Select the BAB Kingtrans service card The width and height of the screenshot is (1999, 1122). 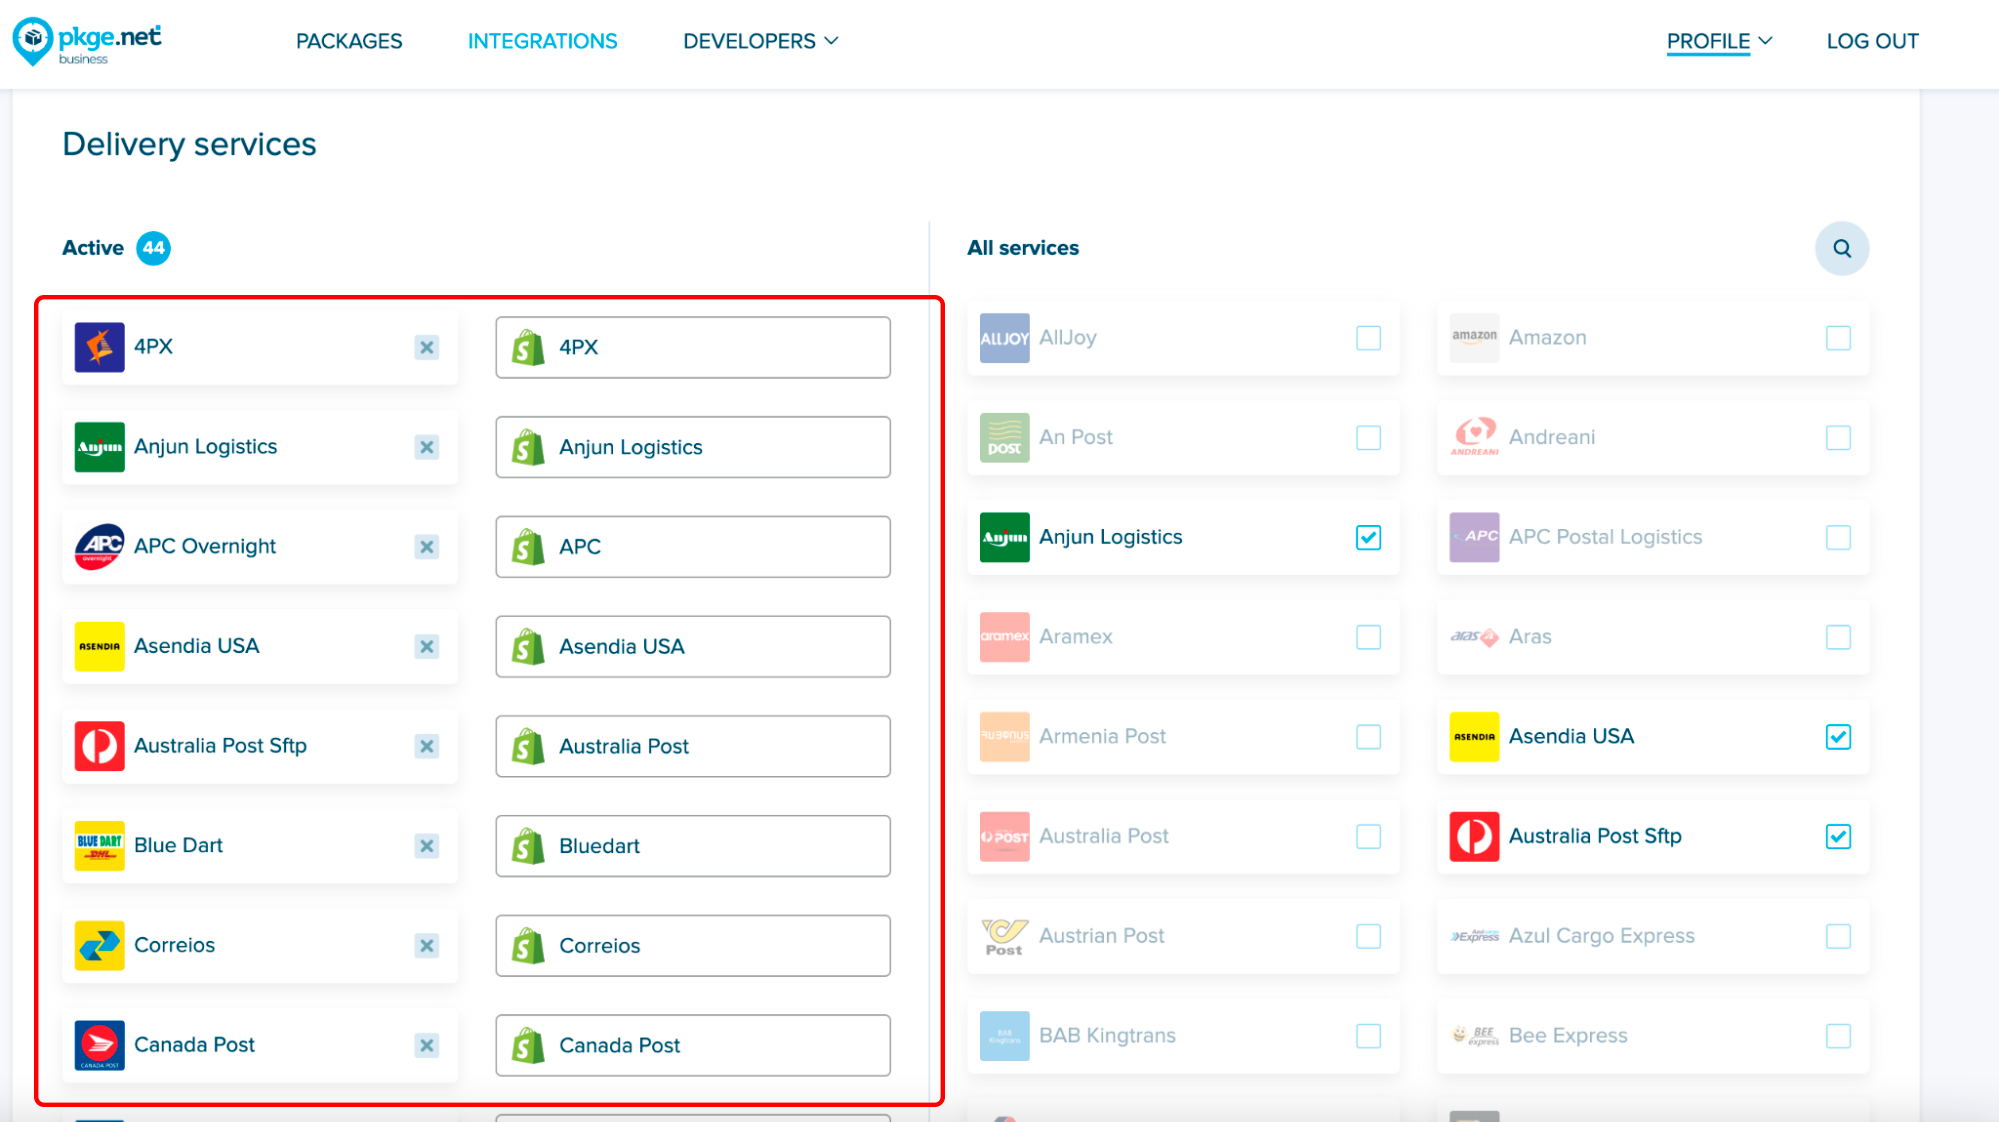click(x=1183, y=1036)
